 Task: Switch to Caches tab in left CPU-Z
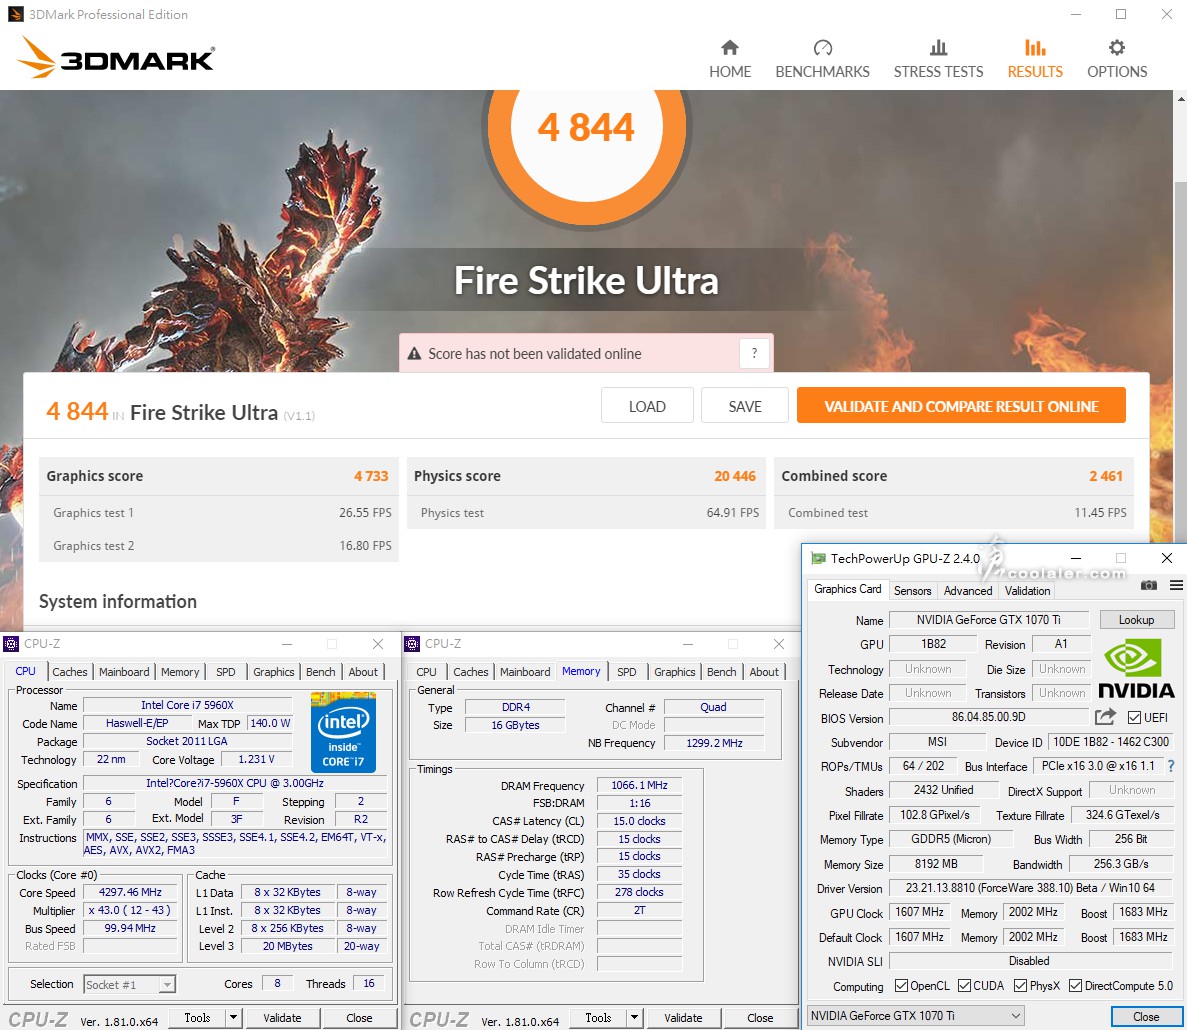(70, 671)
